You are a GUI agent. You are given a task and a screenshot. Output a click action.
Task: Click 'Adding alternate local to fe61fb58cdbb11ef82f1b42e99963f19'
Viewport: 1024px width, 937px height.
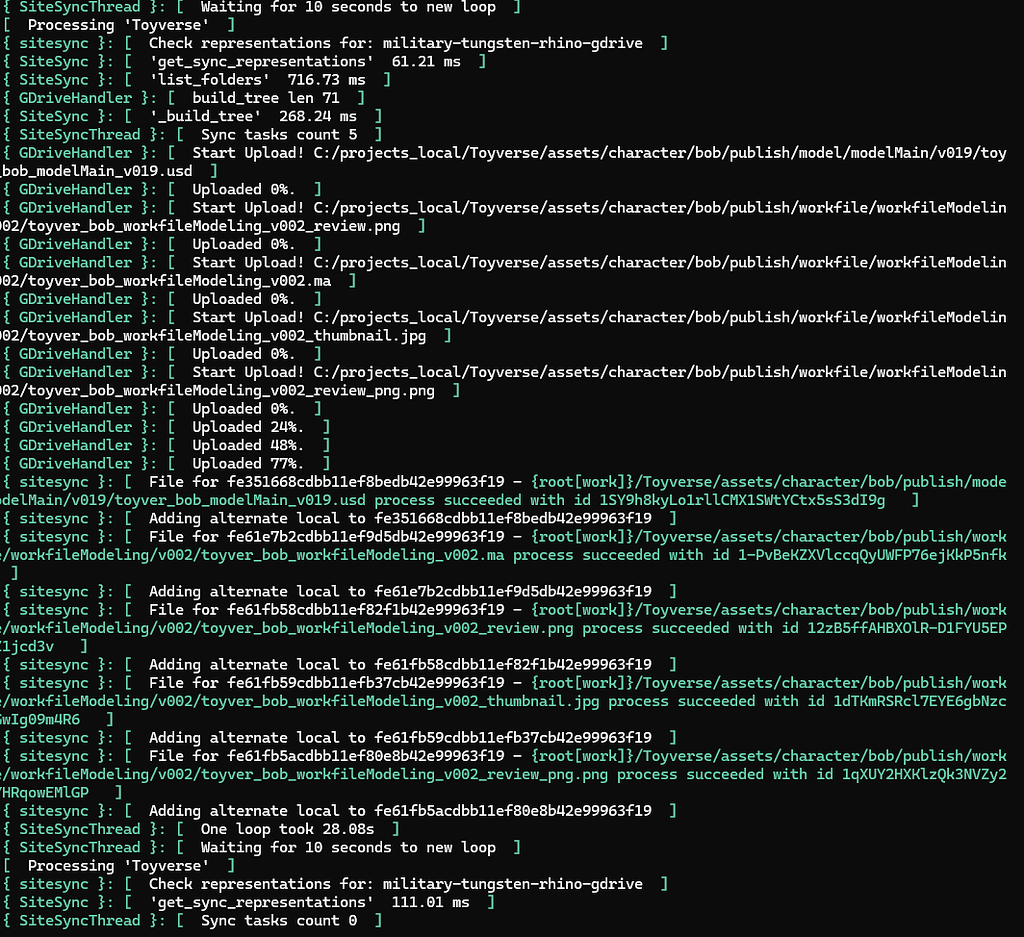(400, 664)
